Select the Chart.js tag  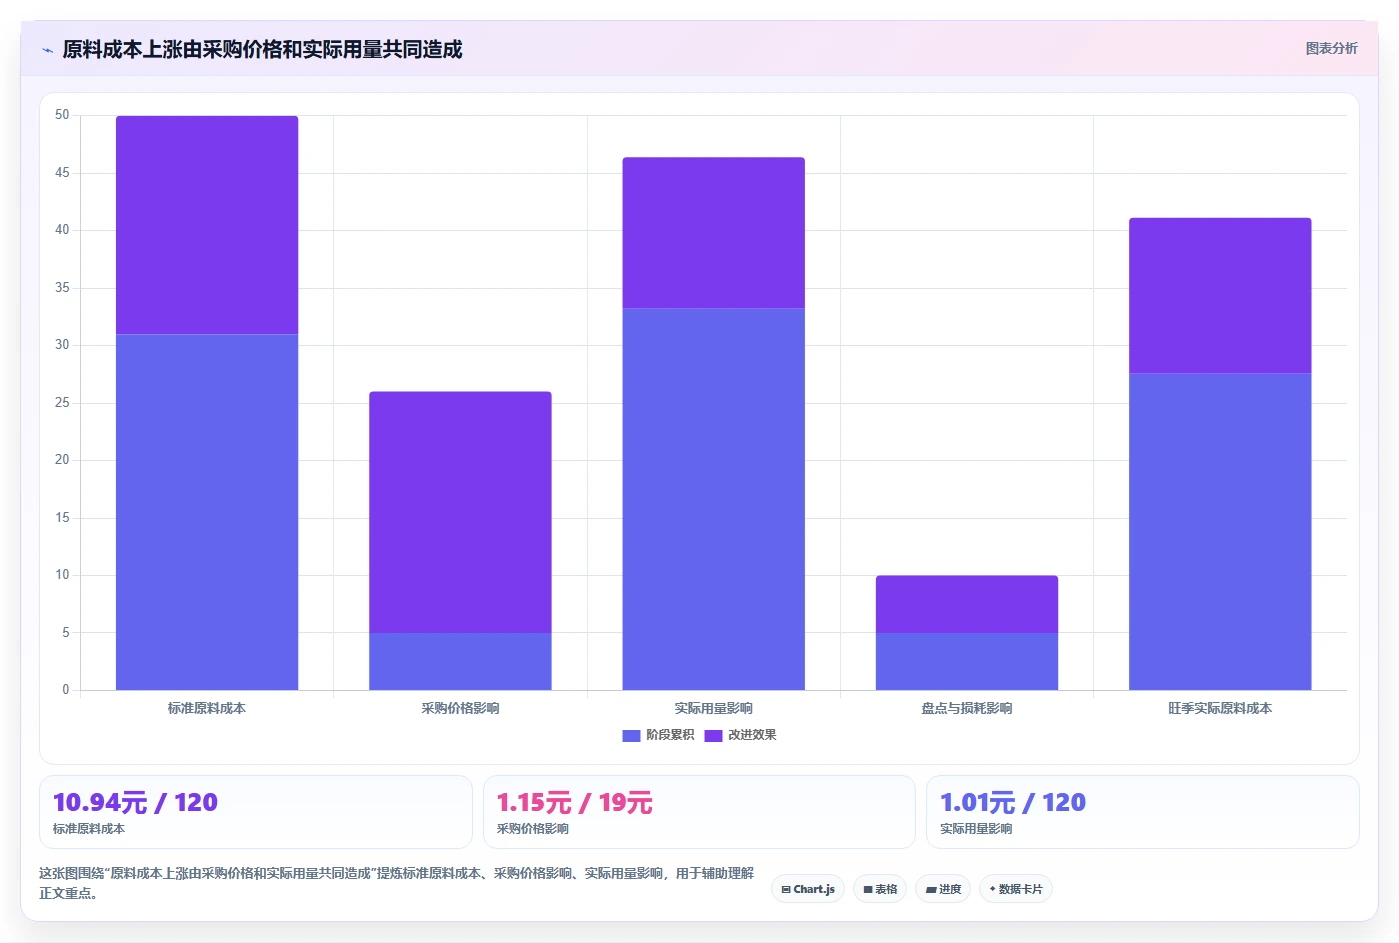coord(808,889)
